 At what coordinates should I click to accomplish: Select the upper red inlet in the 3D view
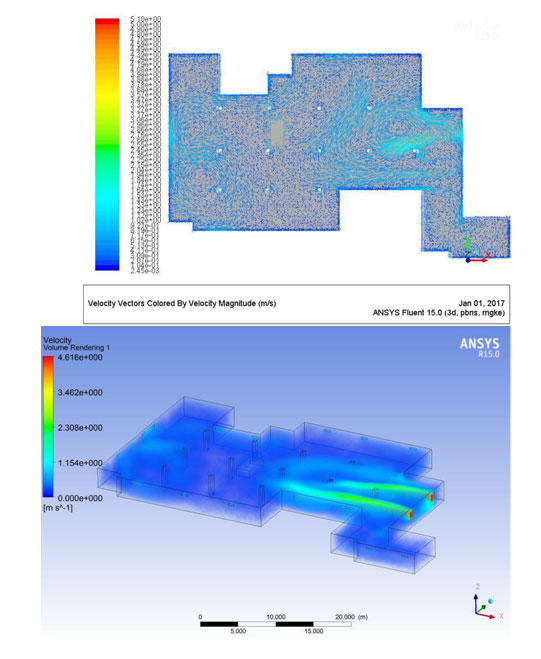coord(431,498)
